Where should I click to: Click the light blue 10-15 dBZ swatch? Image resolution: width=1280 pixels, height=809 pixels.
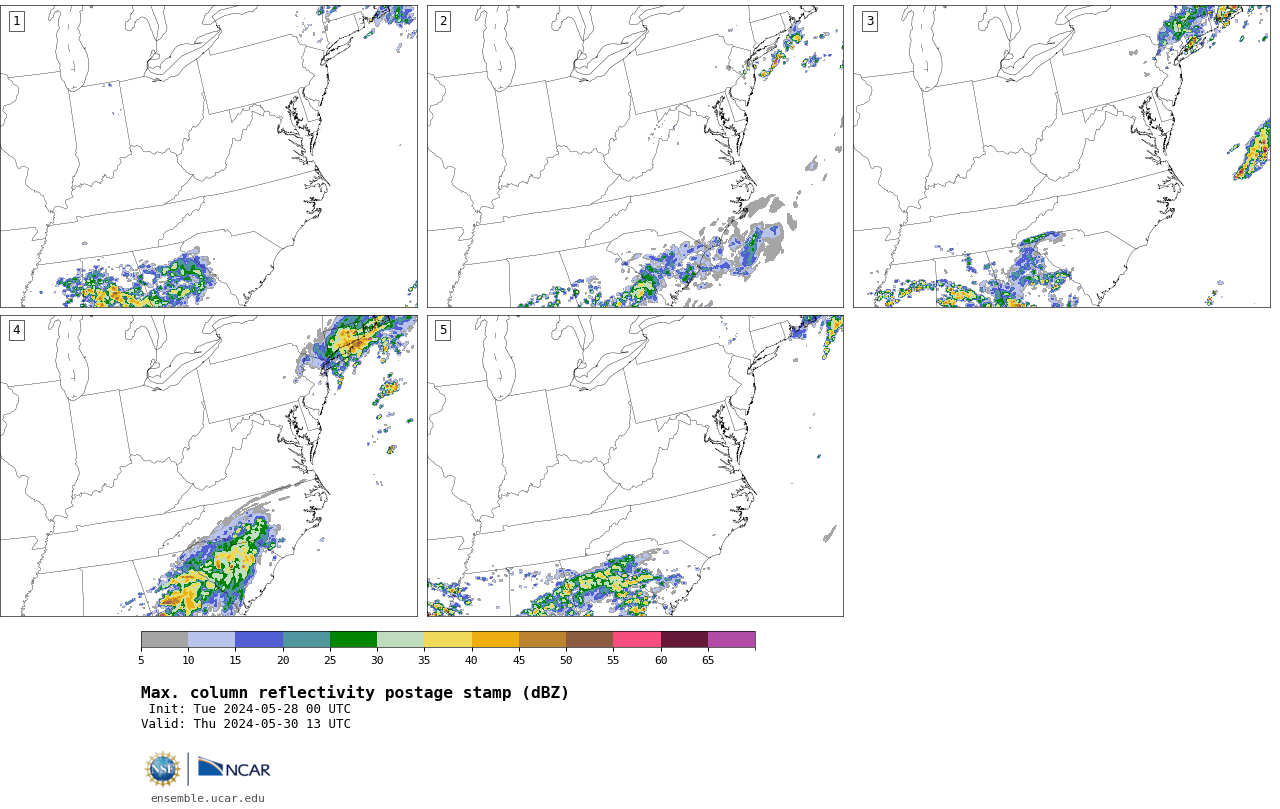(211, 640)
